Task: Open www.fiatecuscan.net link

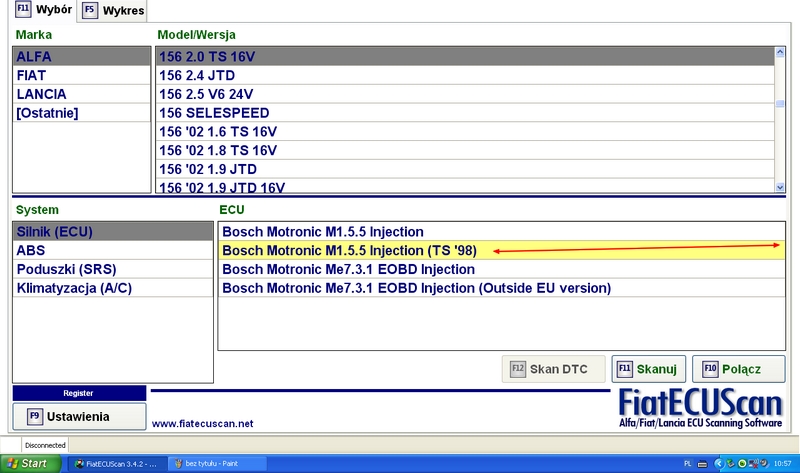Action: tap(203, 424)
